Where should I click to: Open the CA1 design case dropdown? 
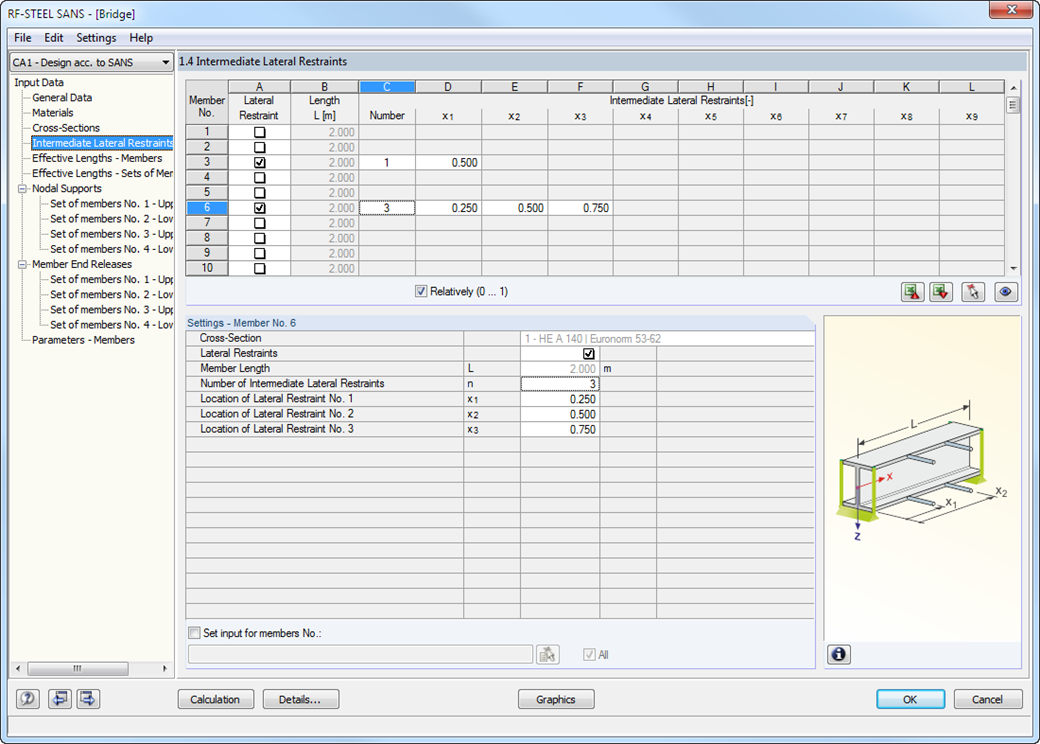[92, 62]
